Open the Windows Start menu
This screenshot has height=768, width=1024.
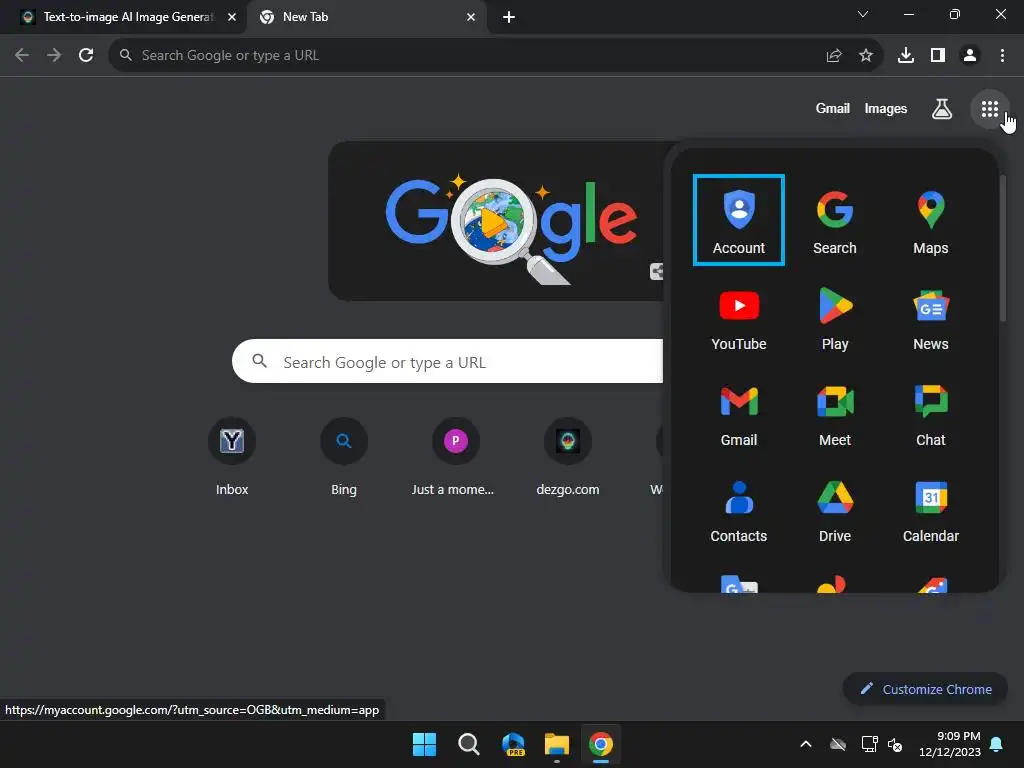coord(424,744)
